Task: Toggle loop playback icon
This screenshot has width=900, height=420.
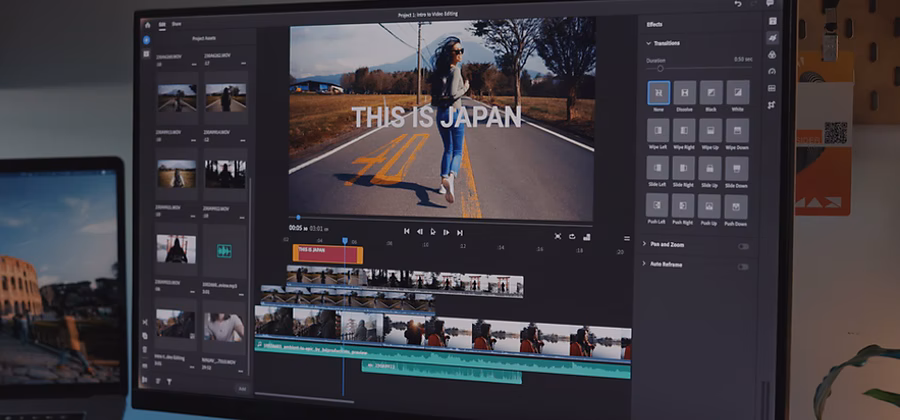Action: [x=572, y=236]
